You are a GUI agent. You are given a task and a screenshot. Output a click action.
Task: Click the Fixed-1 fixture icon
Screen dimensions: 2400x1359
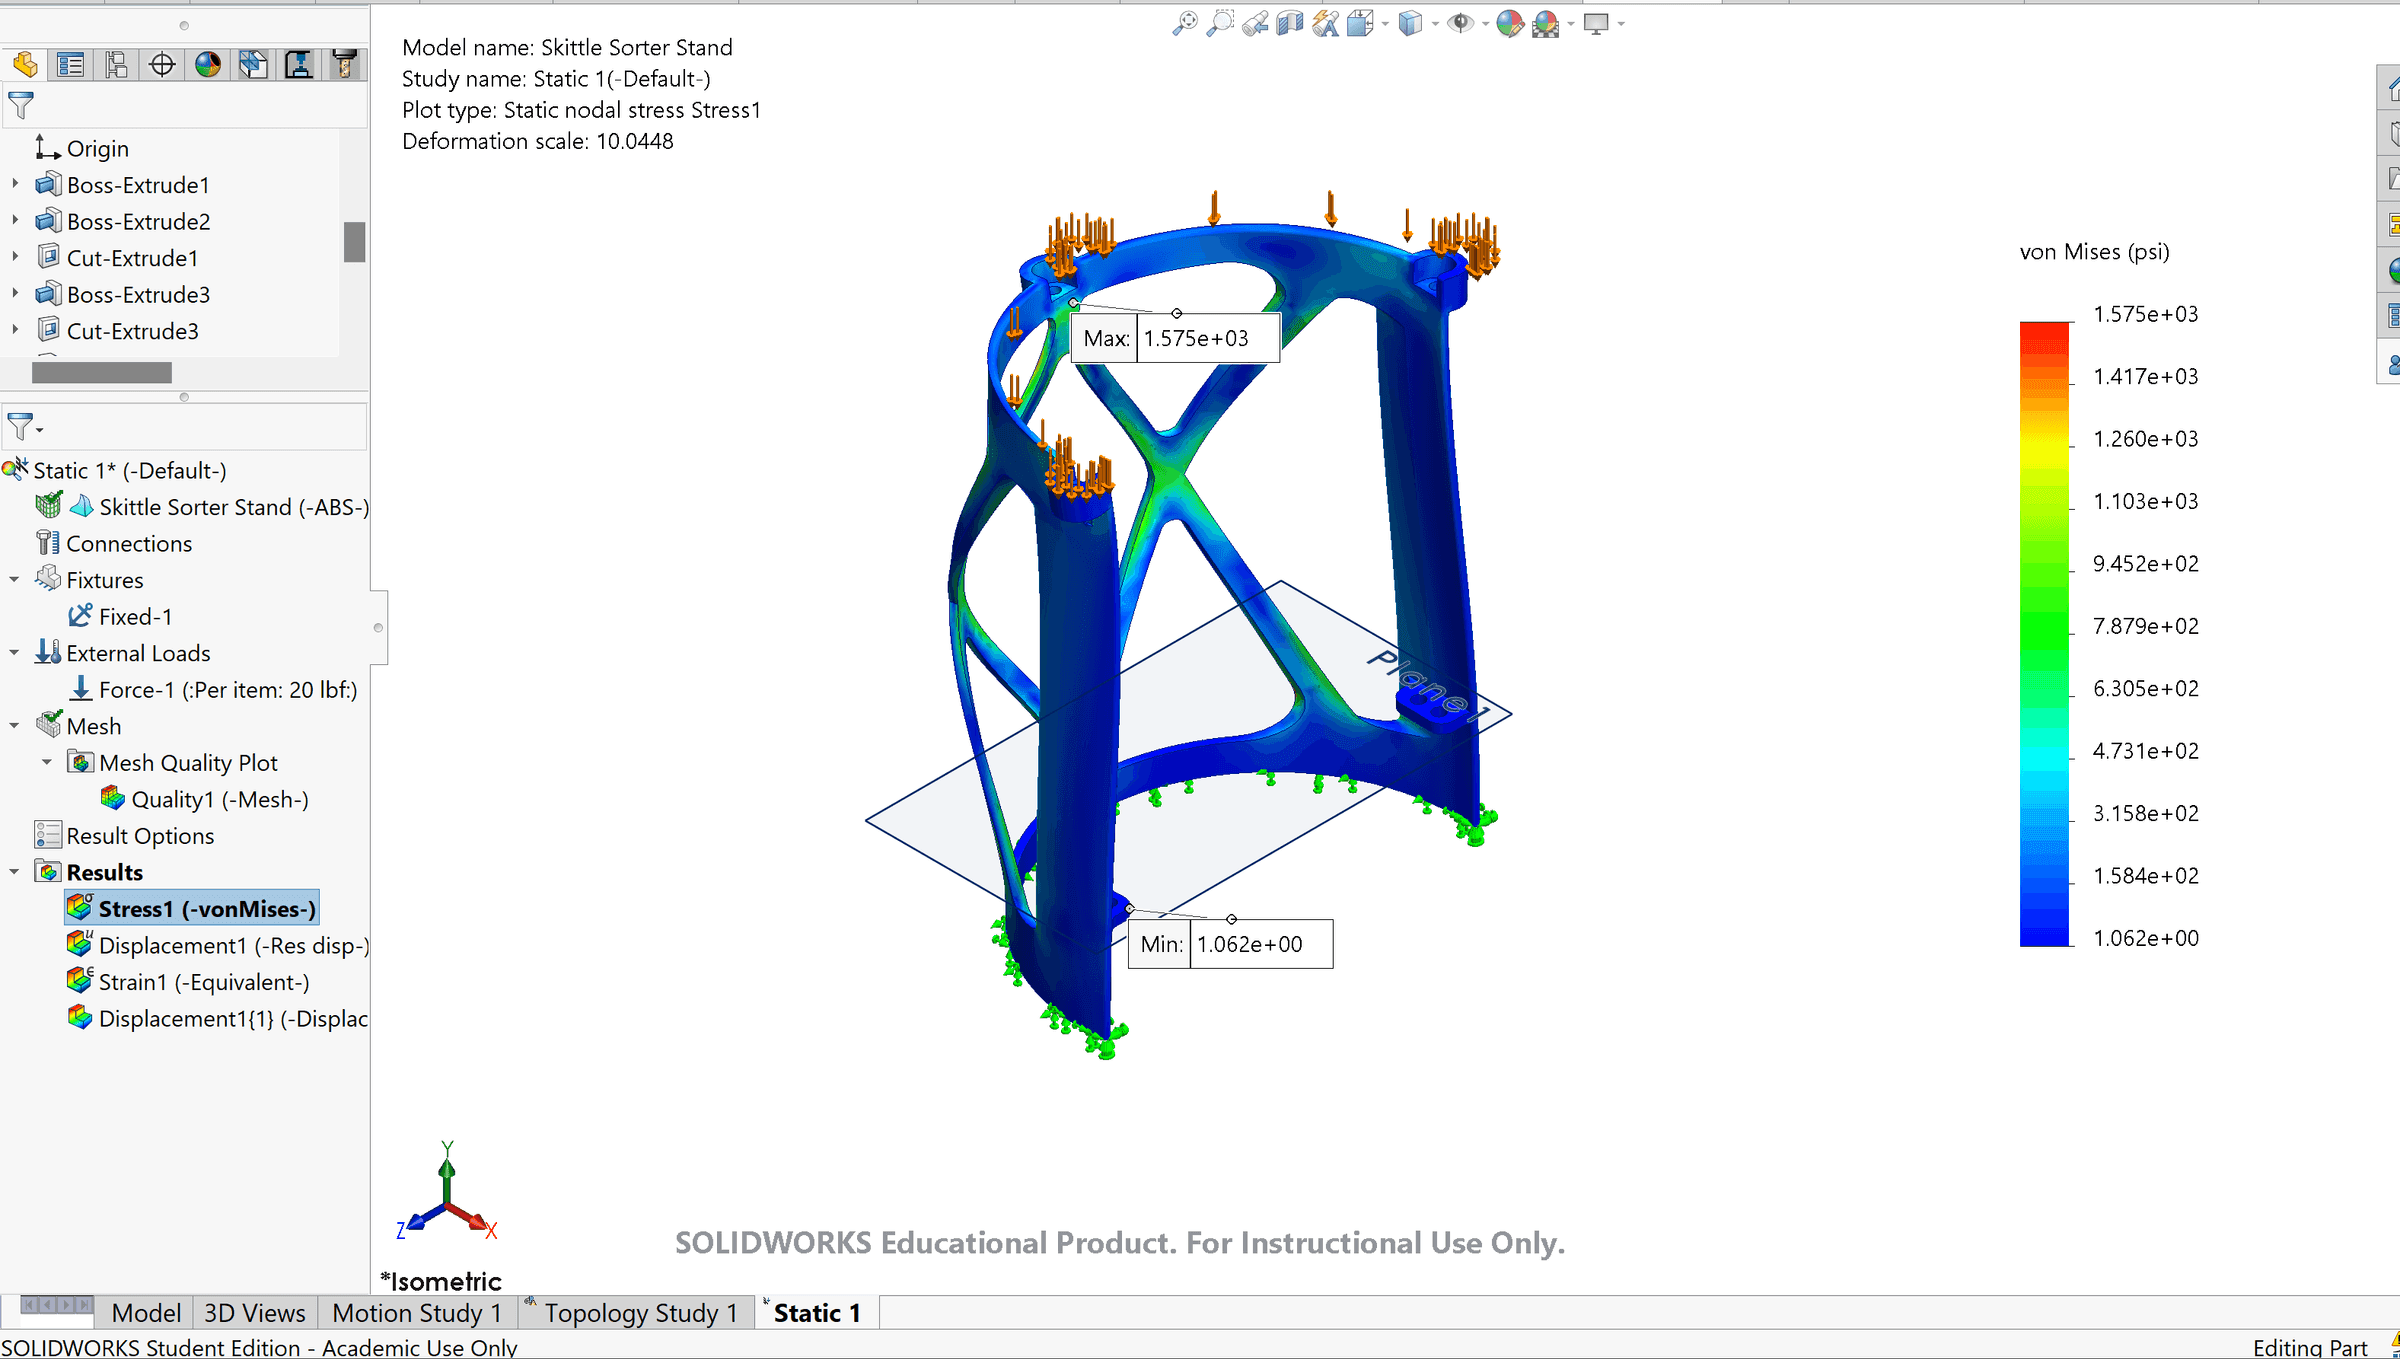pos(80,616)
